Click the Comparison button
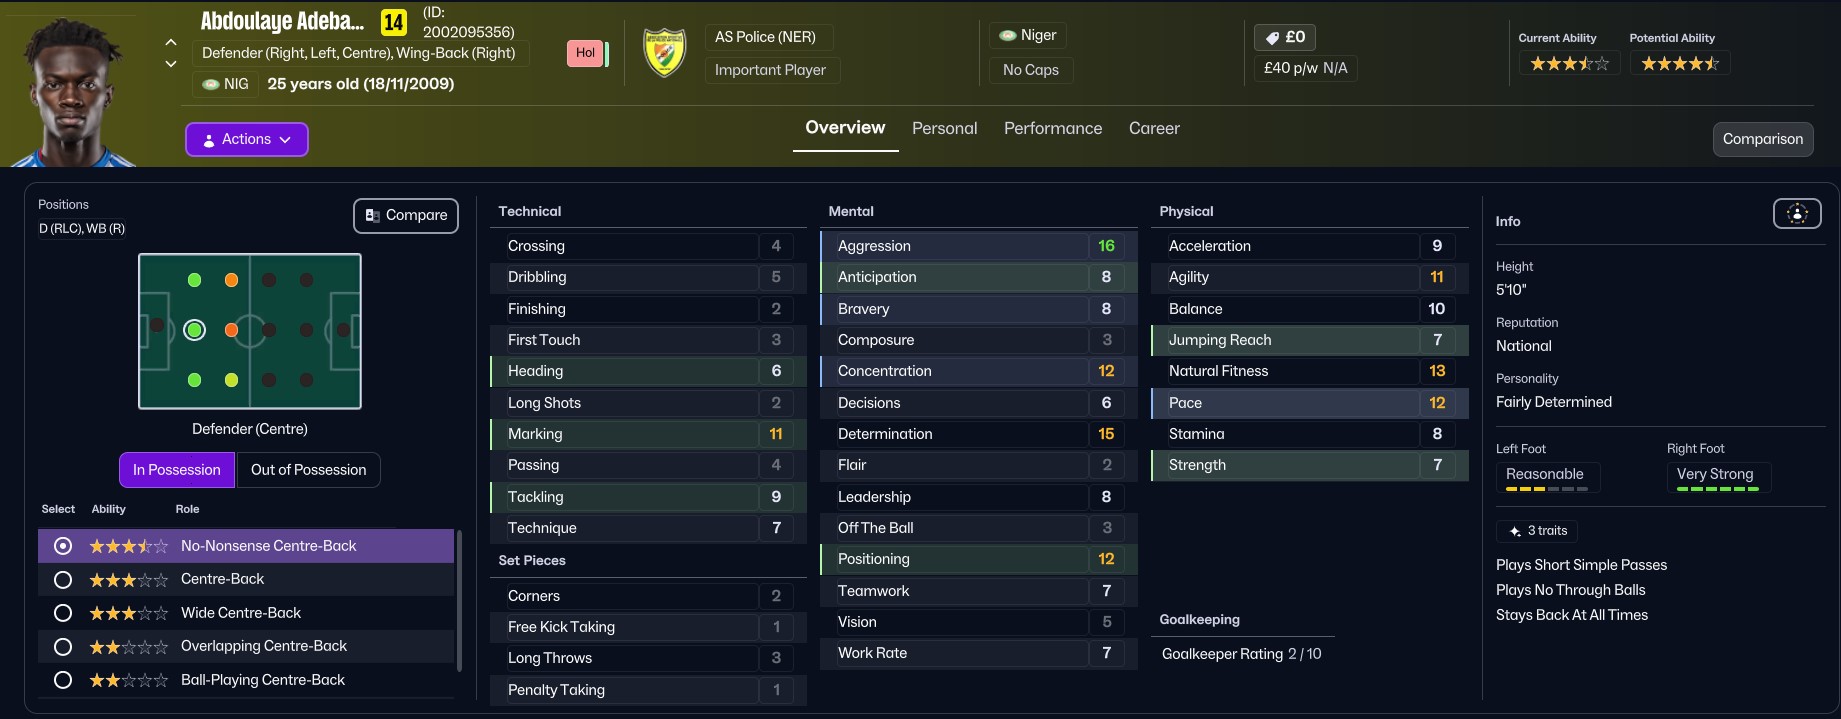 [1763, 139]
